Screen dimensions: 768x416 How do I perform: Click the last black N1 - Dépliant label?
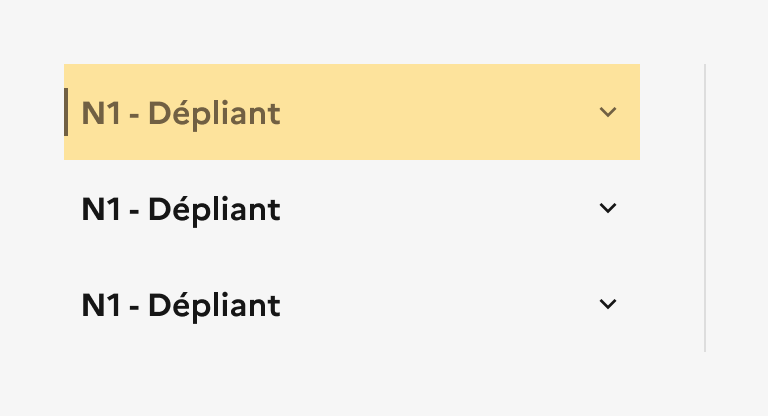(x=181, y=305)
